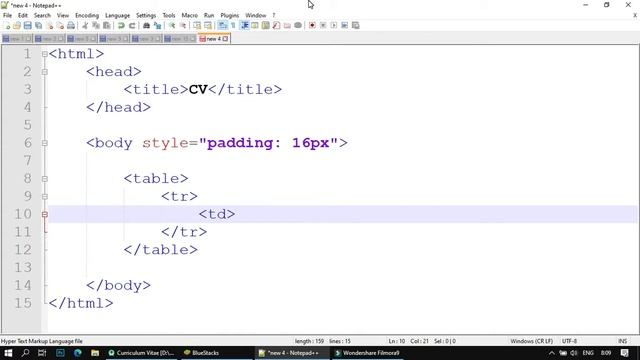Collapse the body block fold marker on line 6

(45, 143)
